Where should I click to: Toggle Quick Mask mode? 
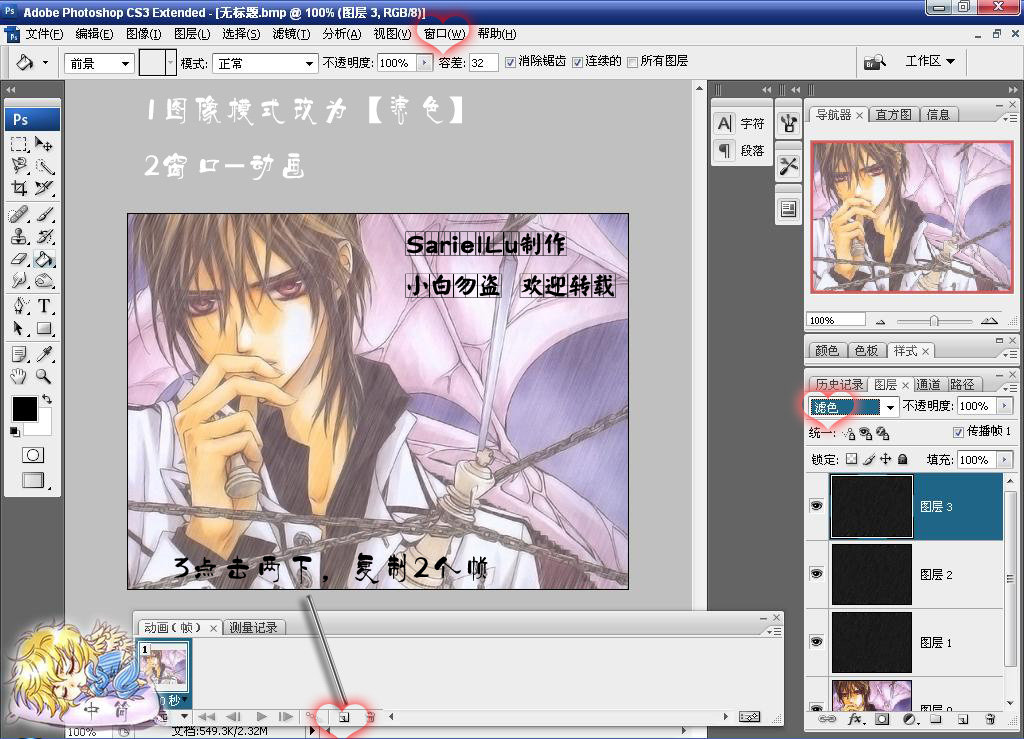(x=33, y=455)
